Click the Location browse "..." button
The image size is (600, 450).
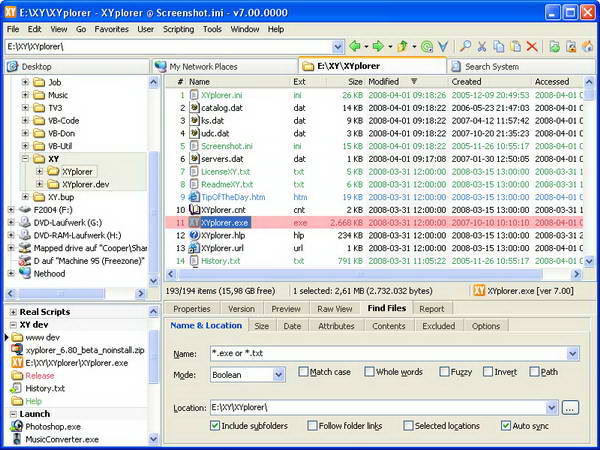click(569, 407)
